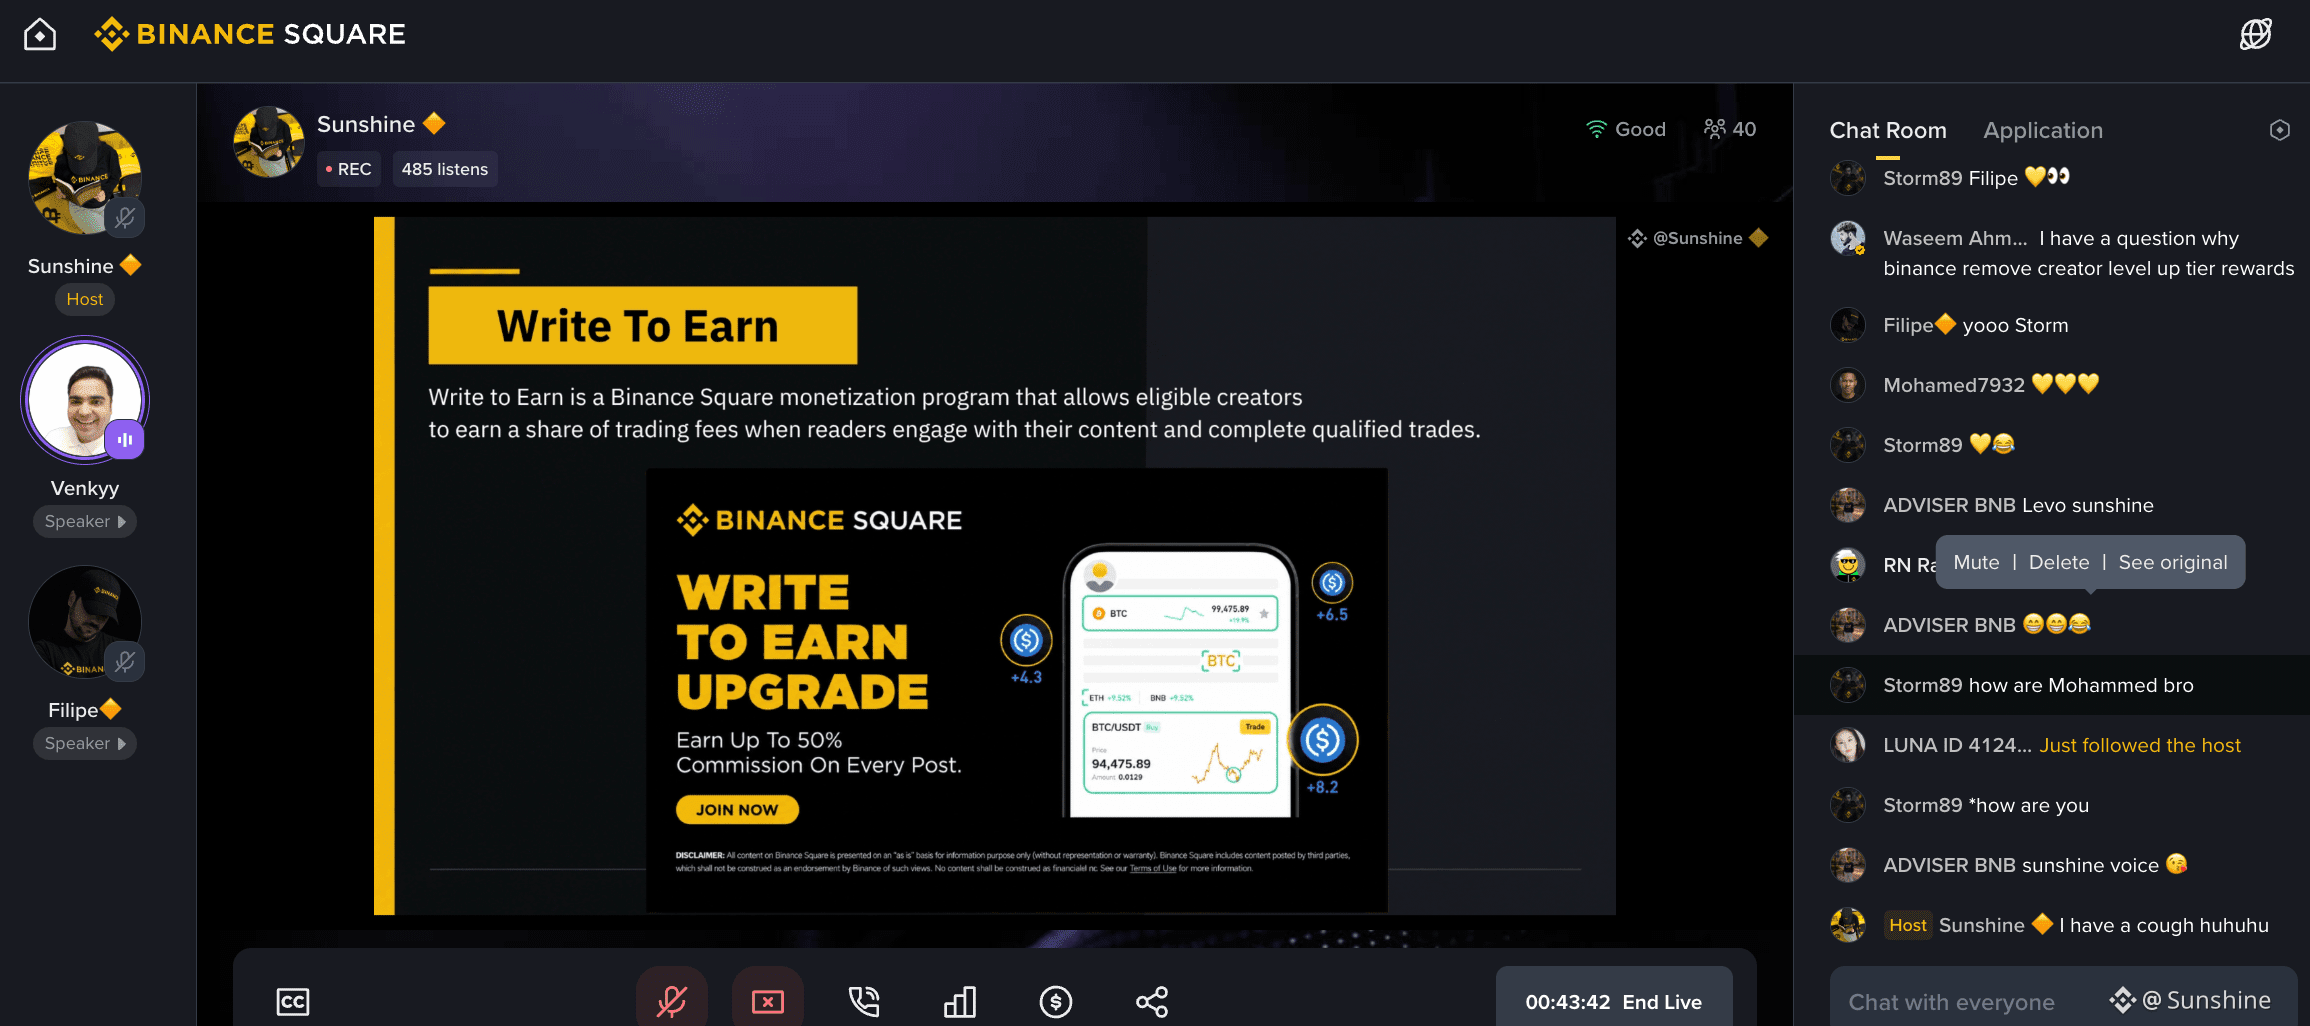Select Delete in message popup
The width and height of the screenshot is (2310, 1026).
point(2059,562)
